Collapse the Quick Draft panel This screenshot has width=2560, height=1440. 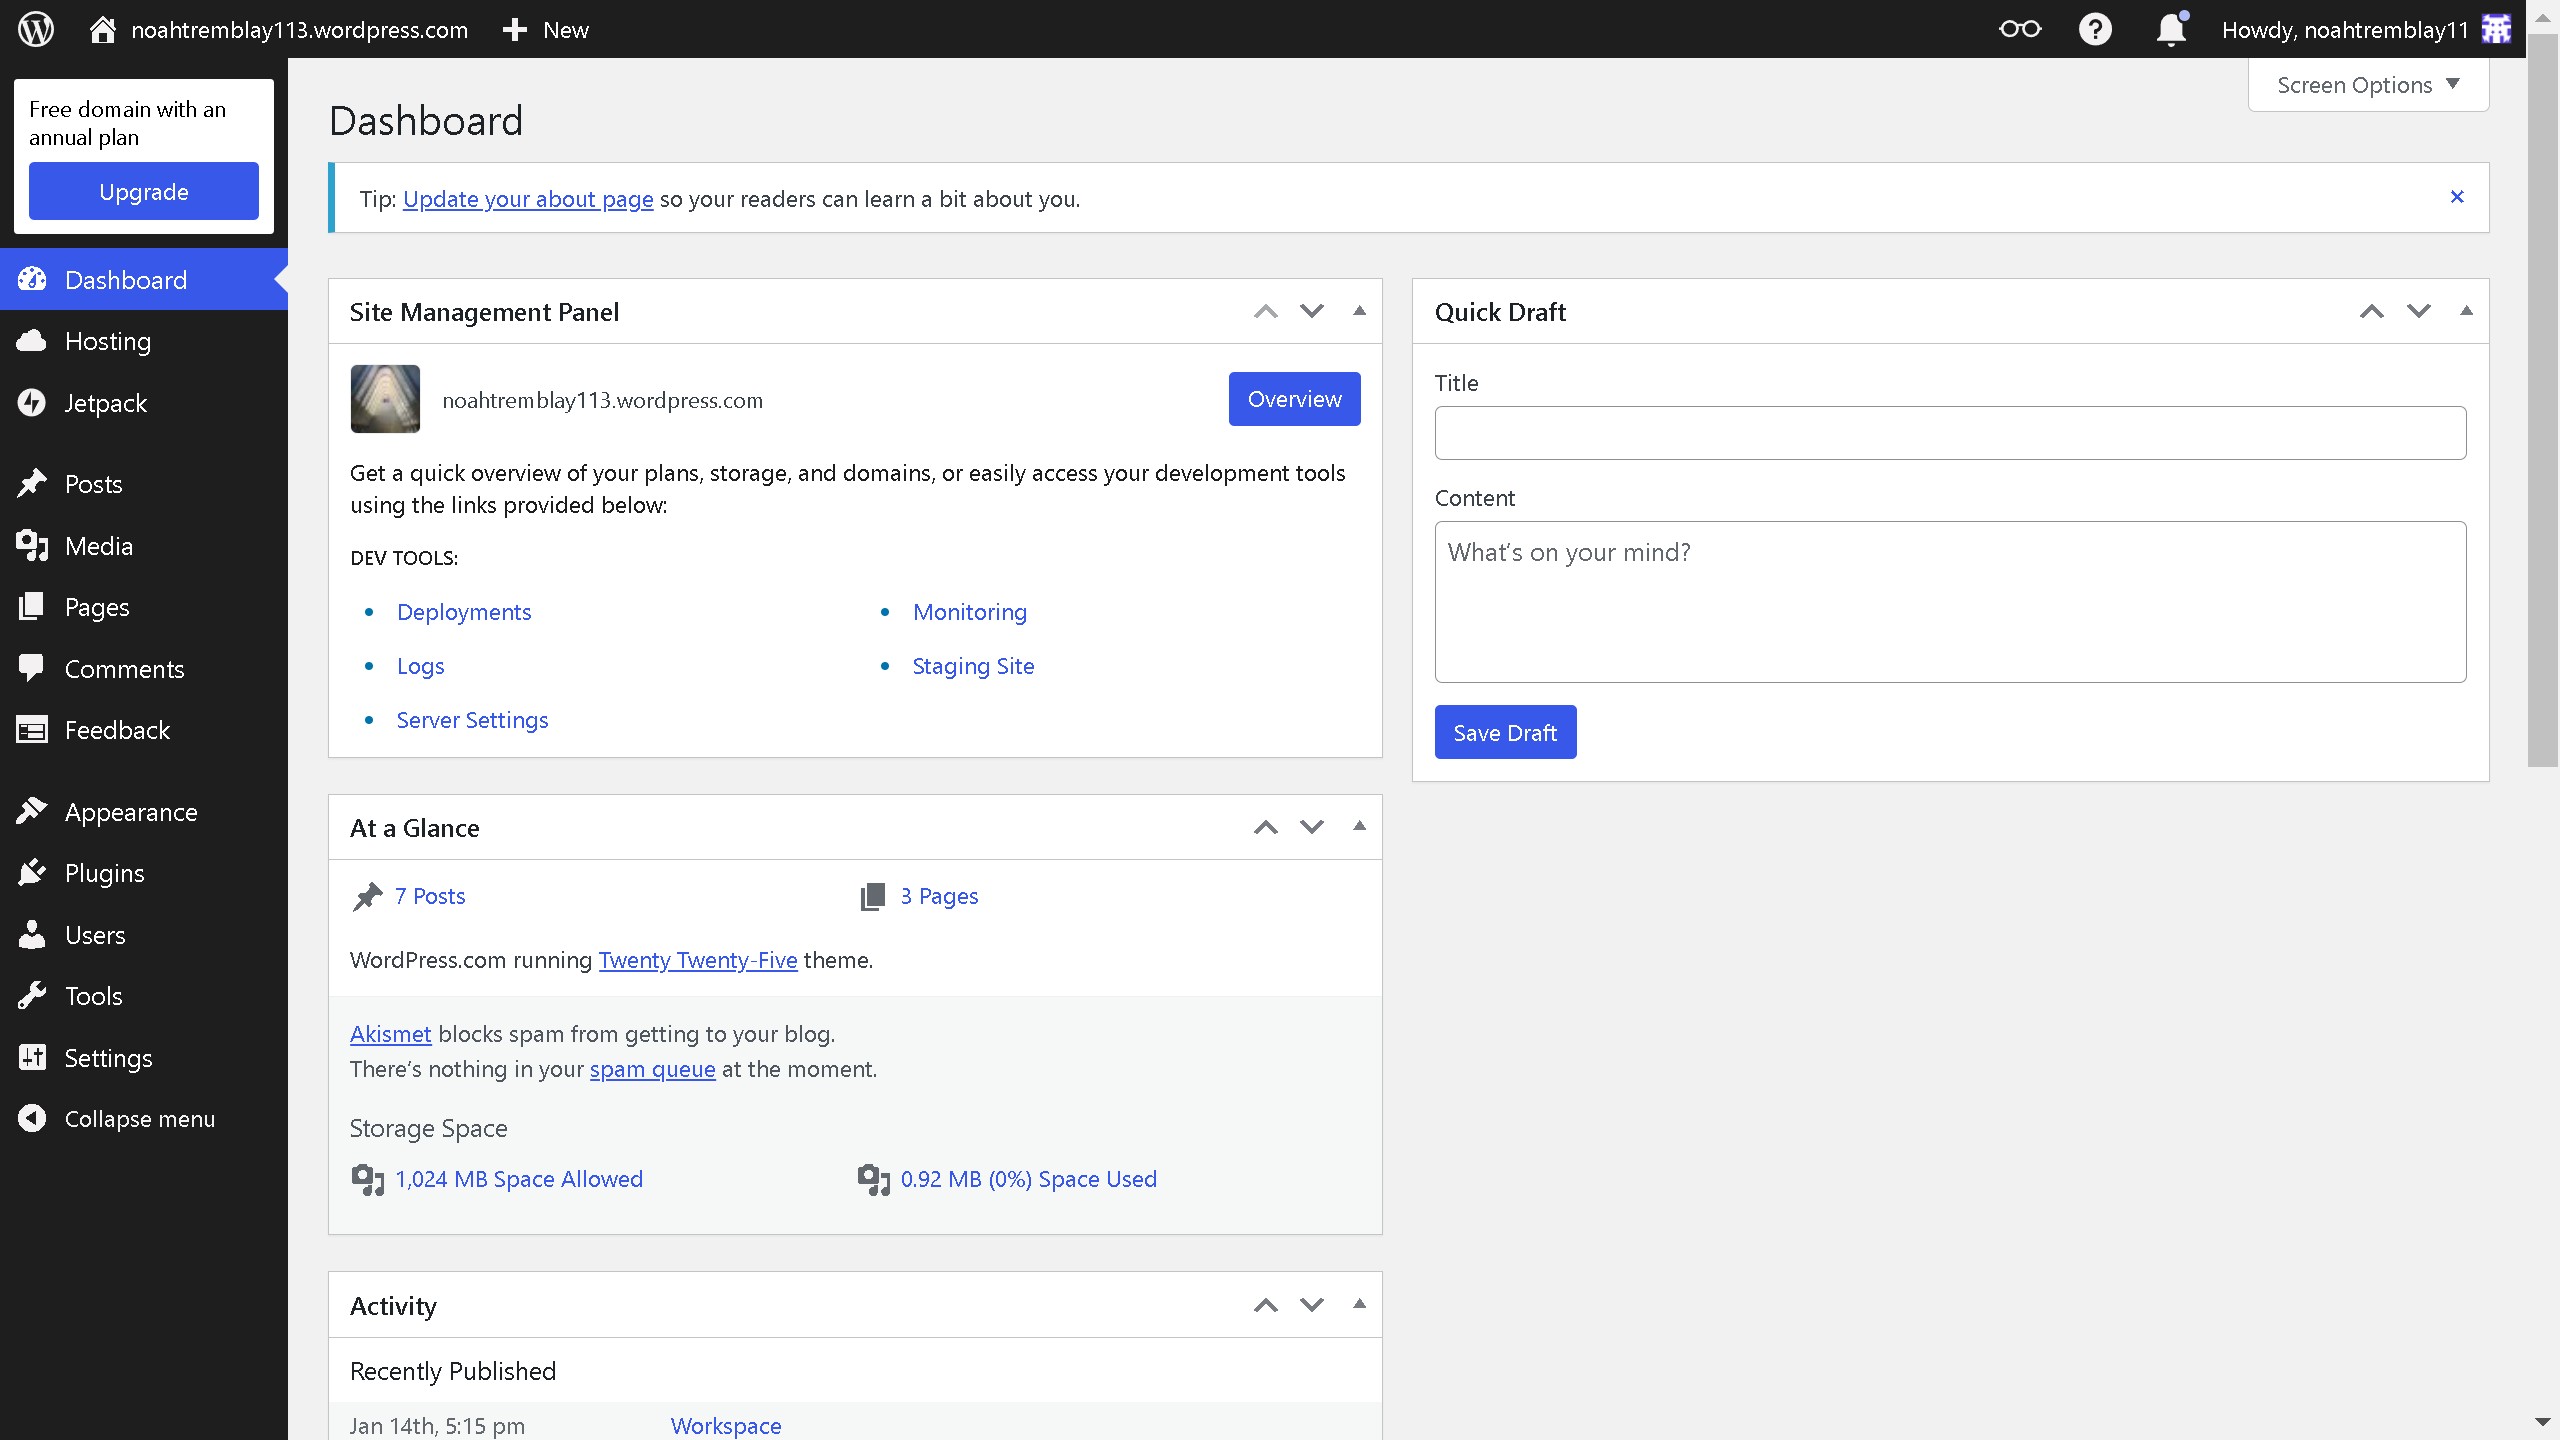click(2465, 310)
